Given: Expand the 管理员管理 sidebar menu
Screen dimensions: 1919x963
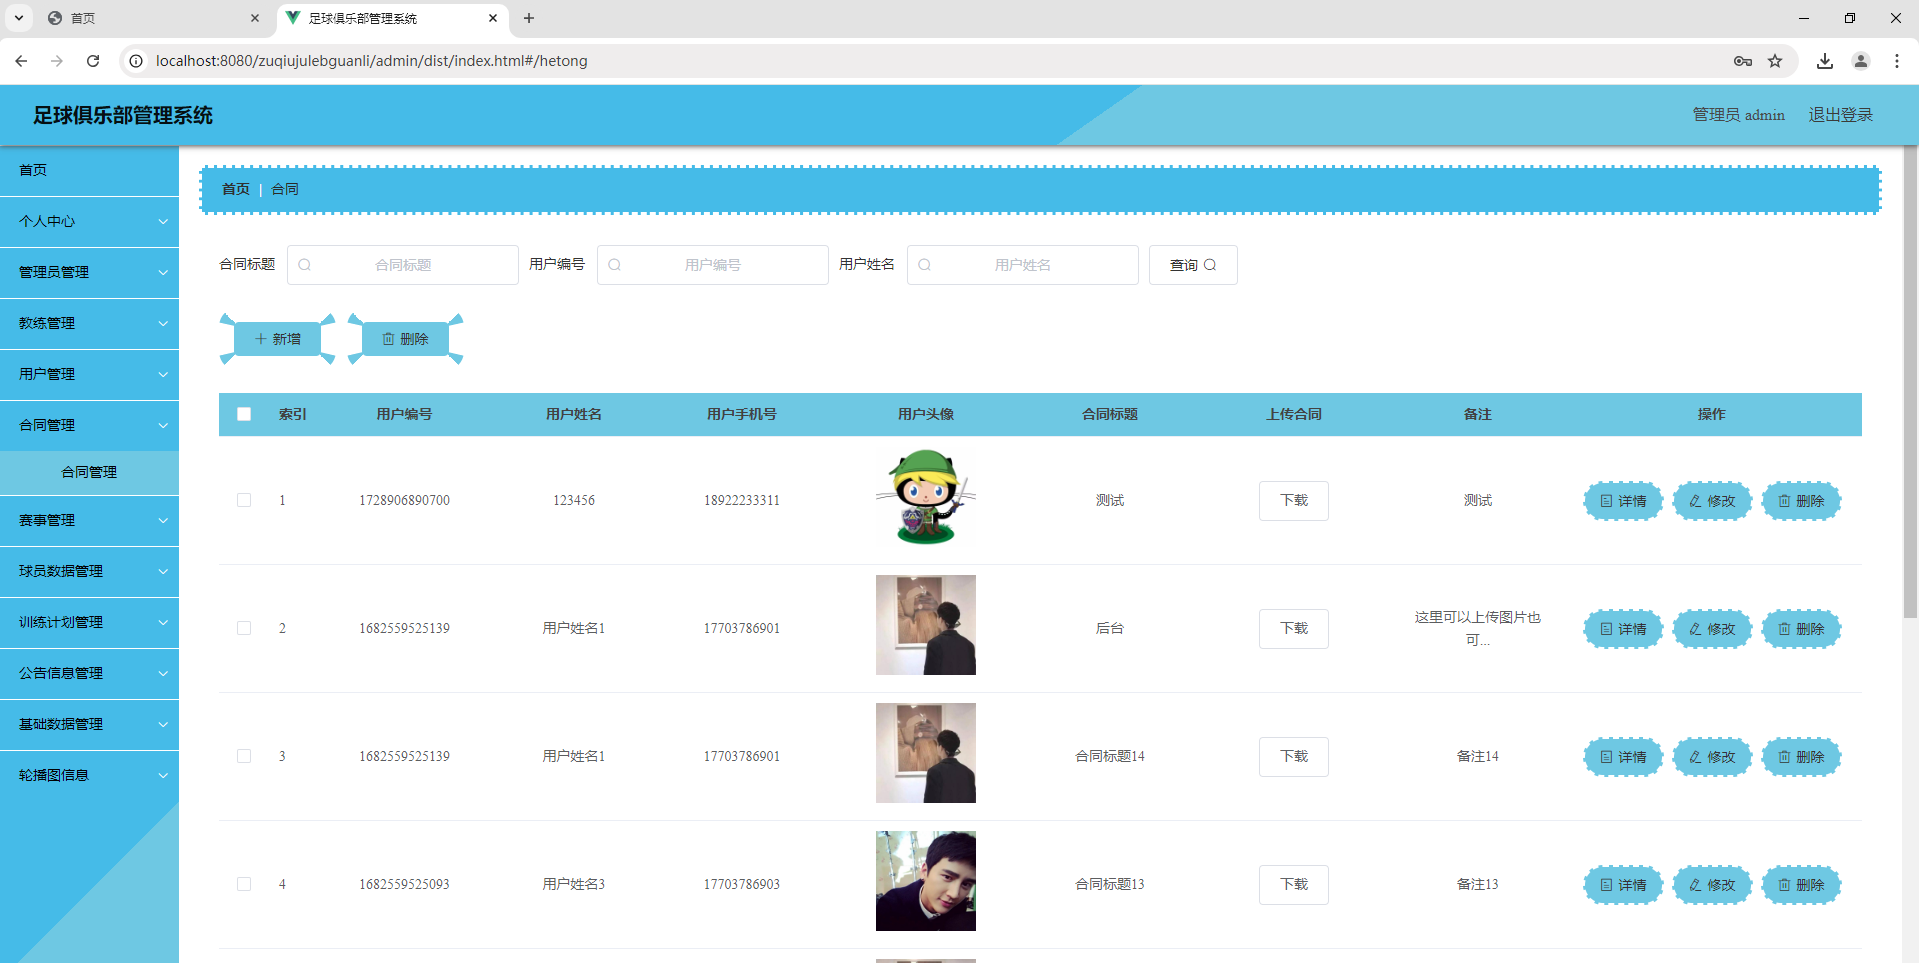Looking at the screenshot, I should pos(89,272).
